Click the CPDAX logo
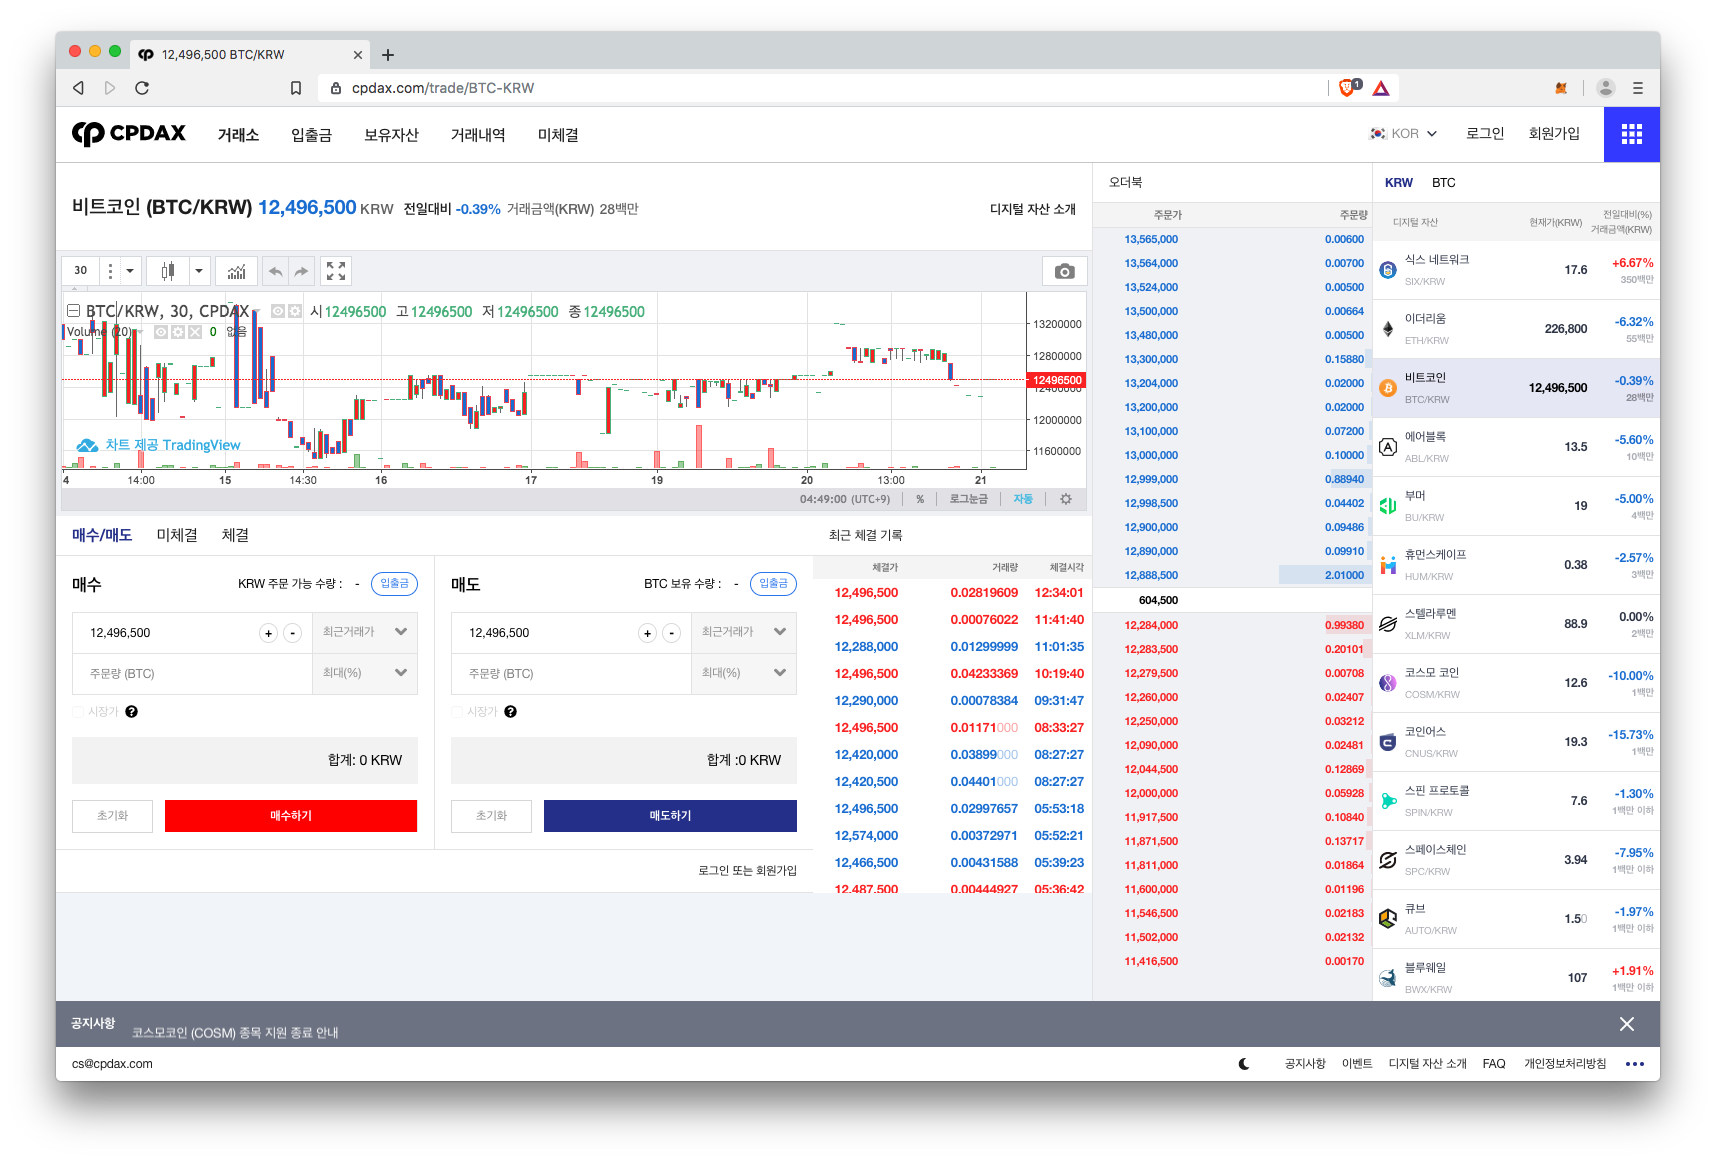Screen dimensions: 1716x1161 click(129, 134)
